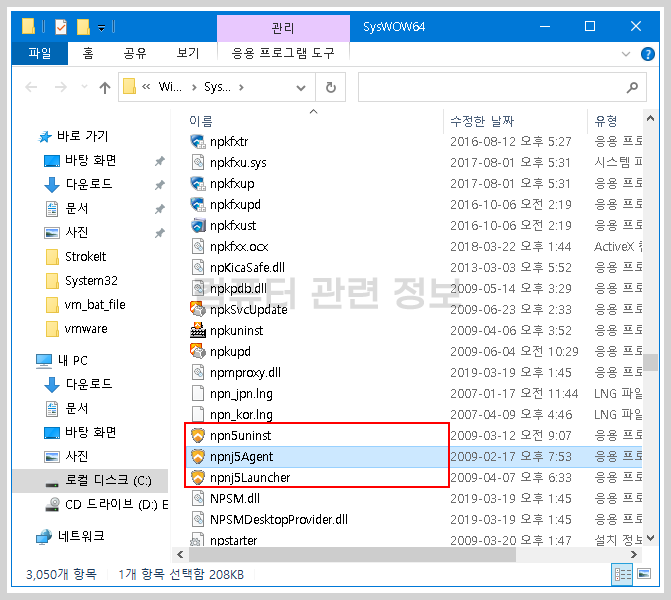This screenshot has width=671, height=600.
Task: Click the npkupd application icon
Action: 197,351
